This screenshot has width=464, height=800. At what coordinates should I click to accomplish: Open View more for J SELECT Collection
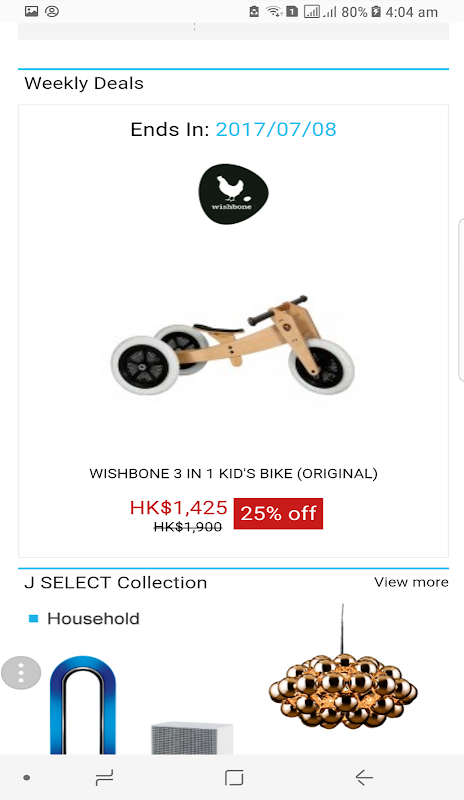pyautogui.click(x=411, y=582)
